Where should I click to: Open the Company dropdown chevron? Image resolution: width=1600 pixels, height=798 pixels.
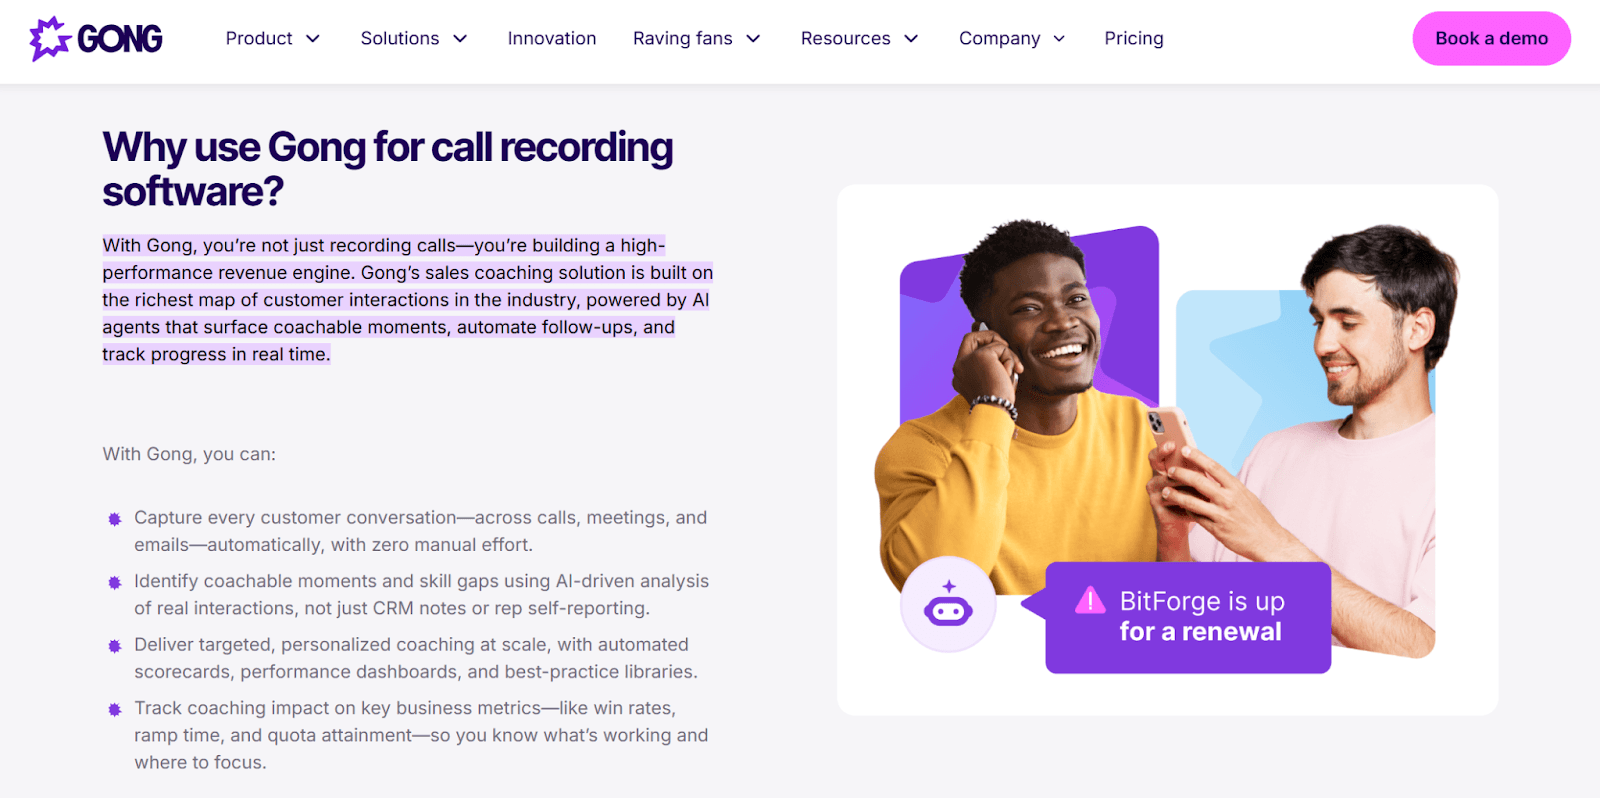pyautogui.click(x=1059, y=39)
